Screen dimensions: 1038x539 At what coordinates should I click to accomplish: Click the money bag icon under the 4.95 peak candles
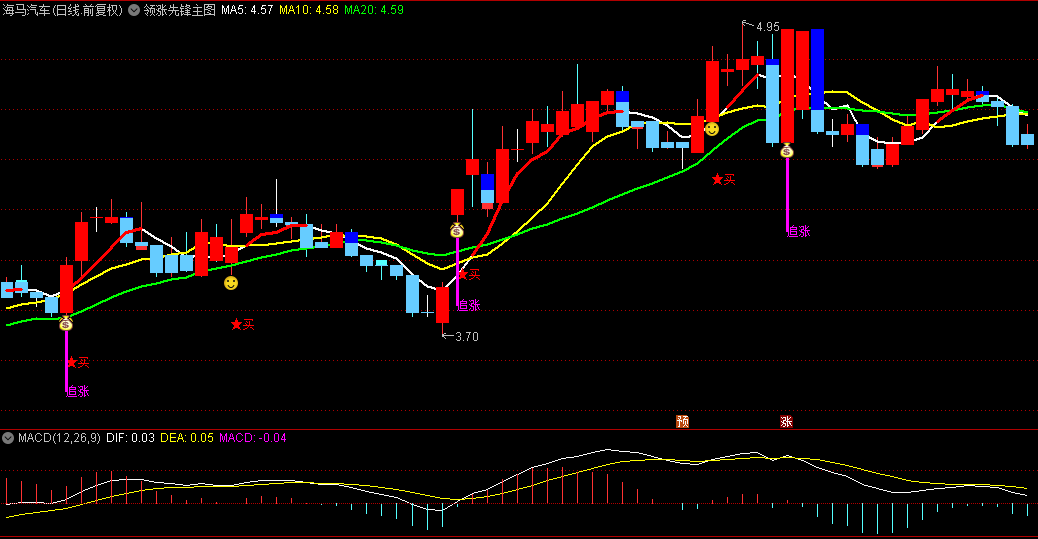tap(786, 151)
